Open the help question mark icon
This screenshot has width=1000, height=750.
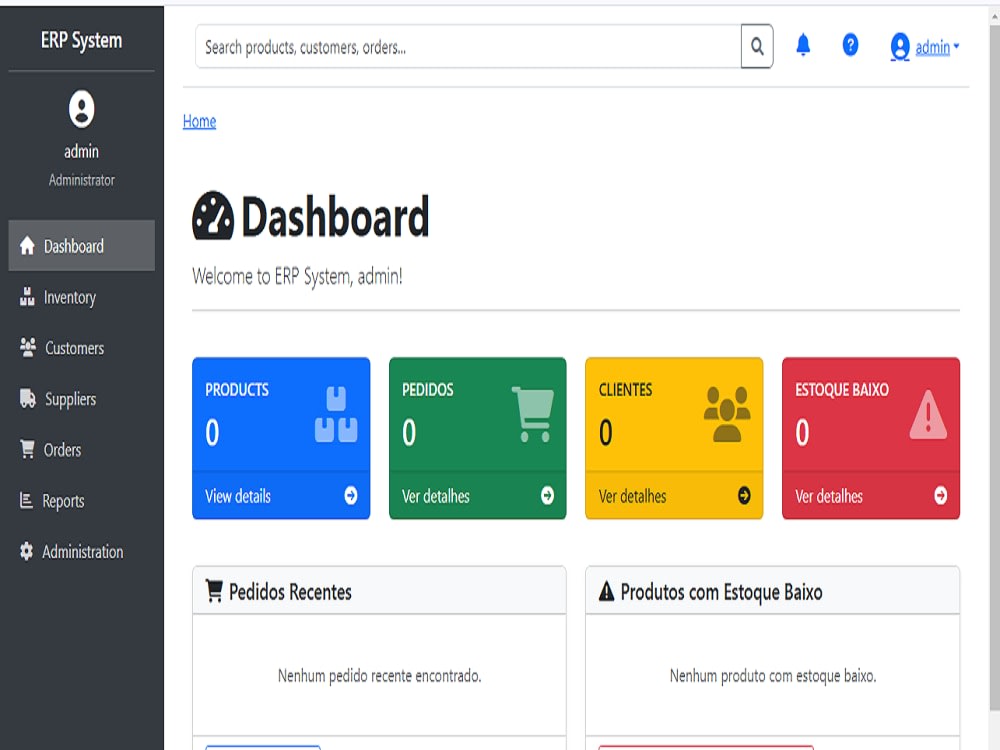pos(850,45)
